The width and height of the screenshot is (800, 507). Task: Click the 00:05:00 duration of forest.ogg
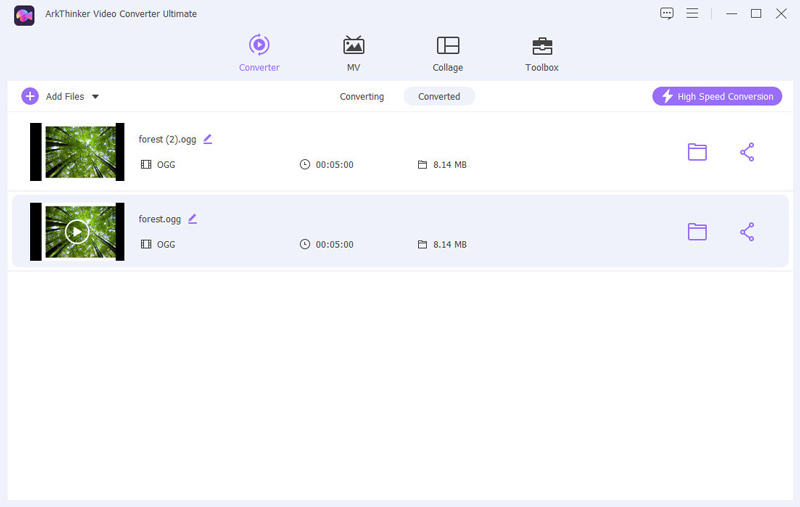pyautogui.click(x=335, y=244)
